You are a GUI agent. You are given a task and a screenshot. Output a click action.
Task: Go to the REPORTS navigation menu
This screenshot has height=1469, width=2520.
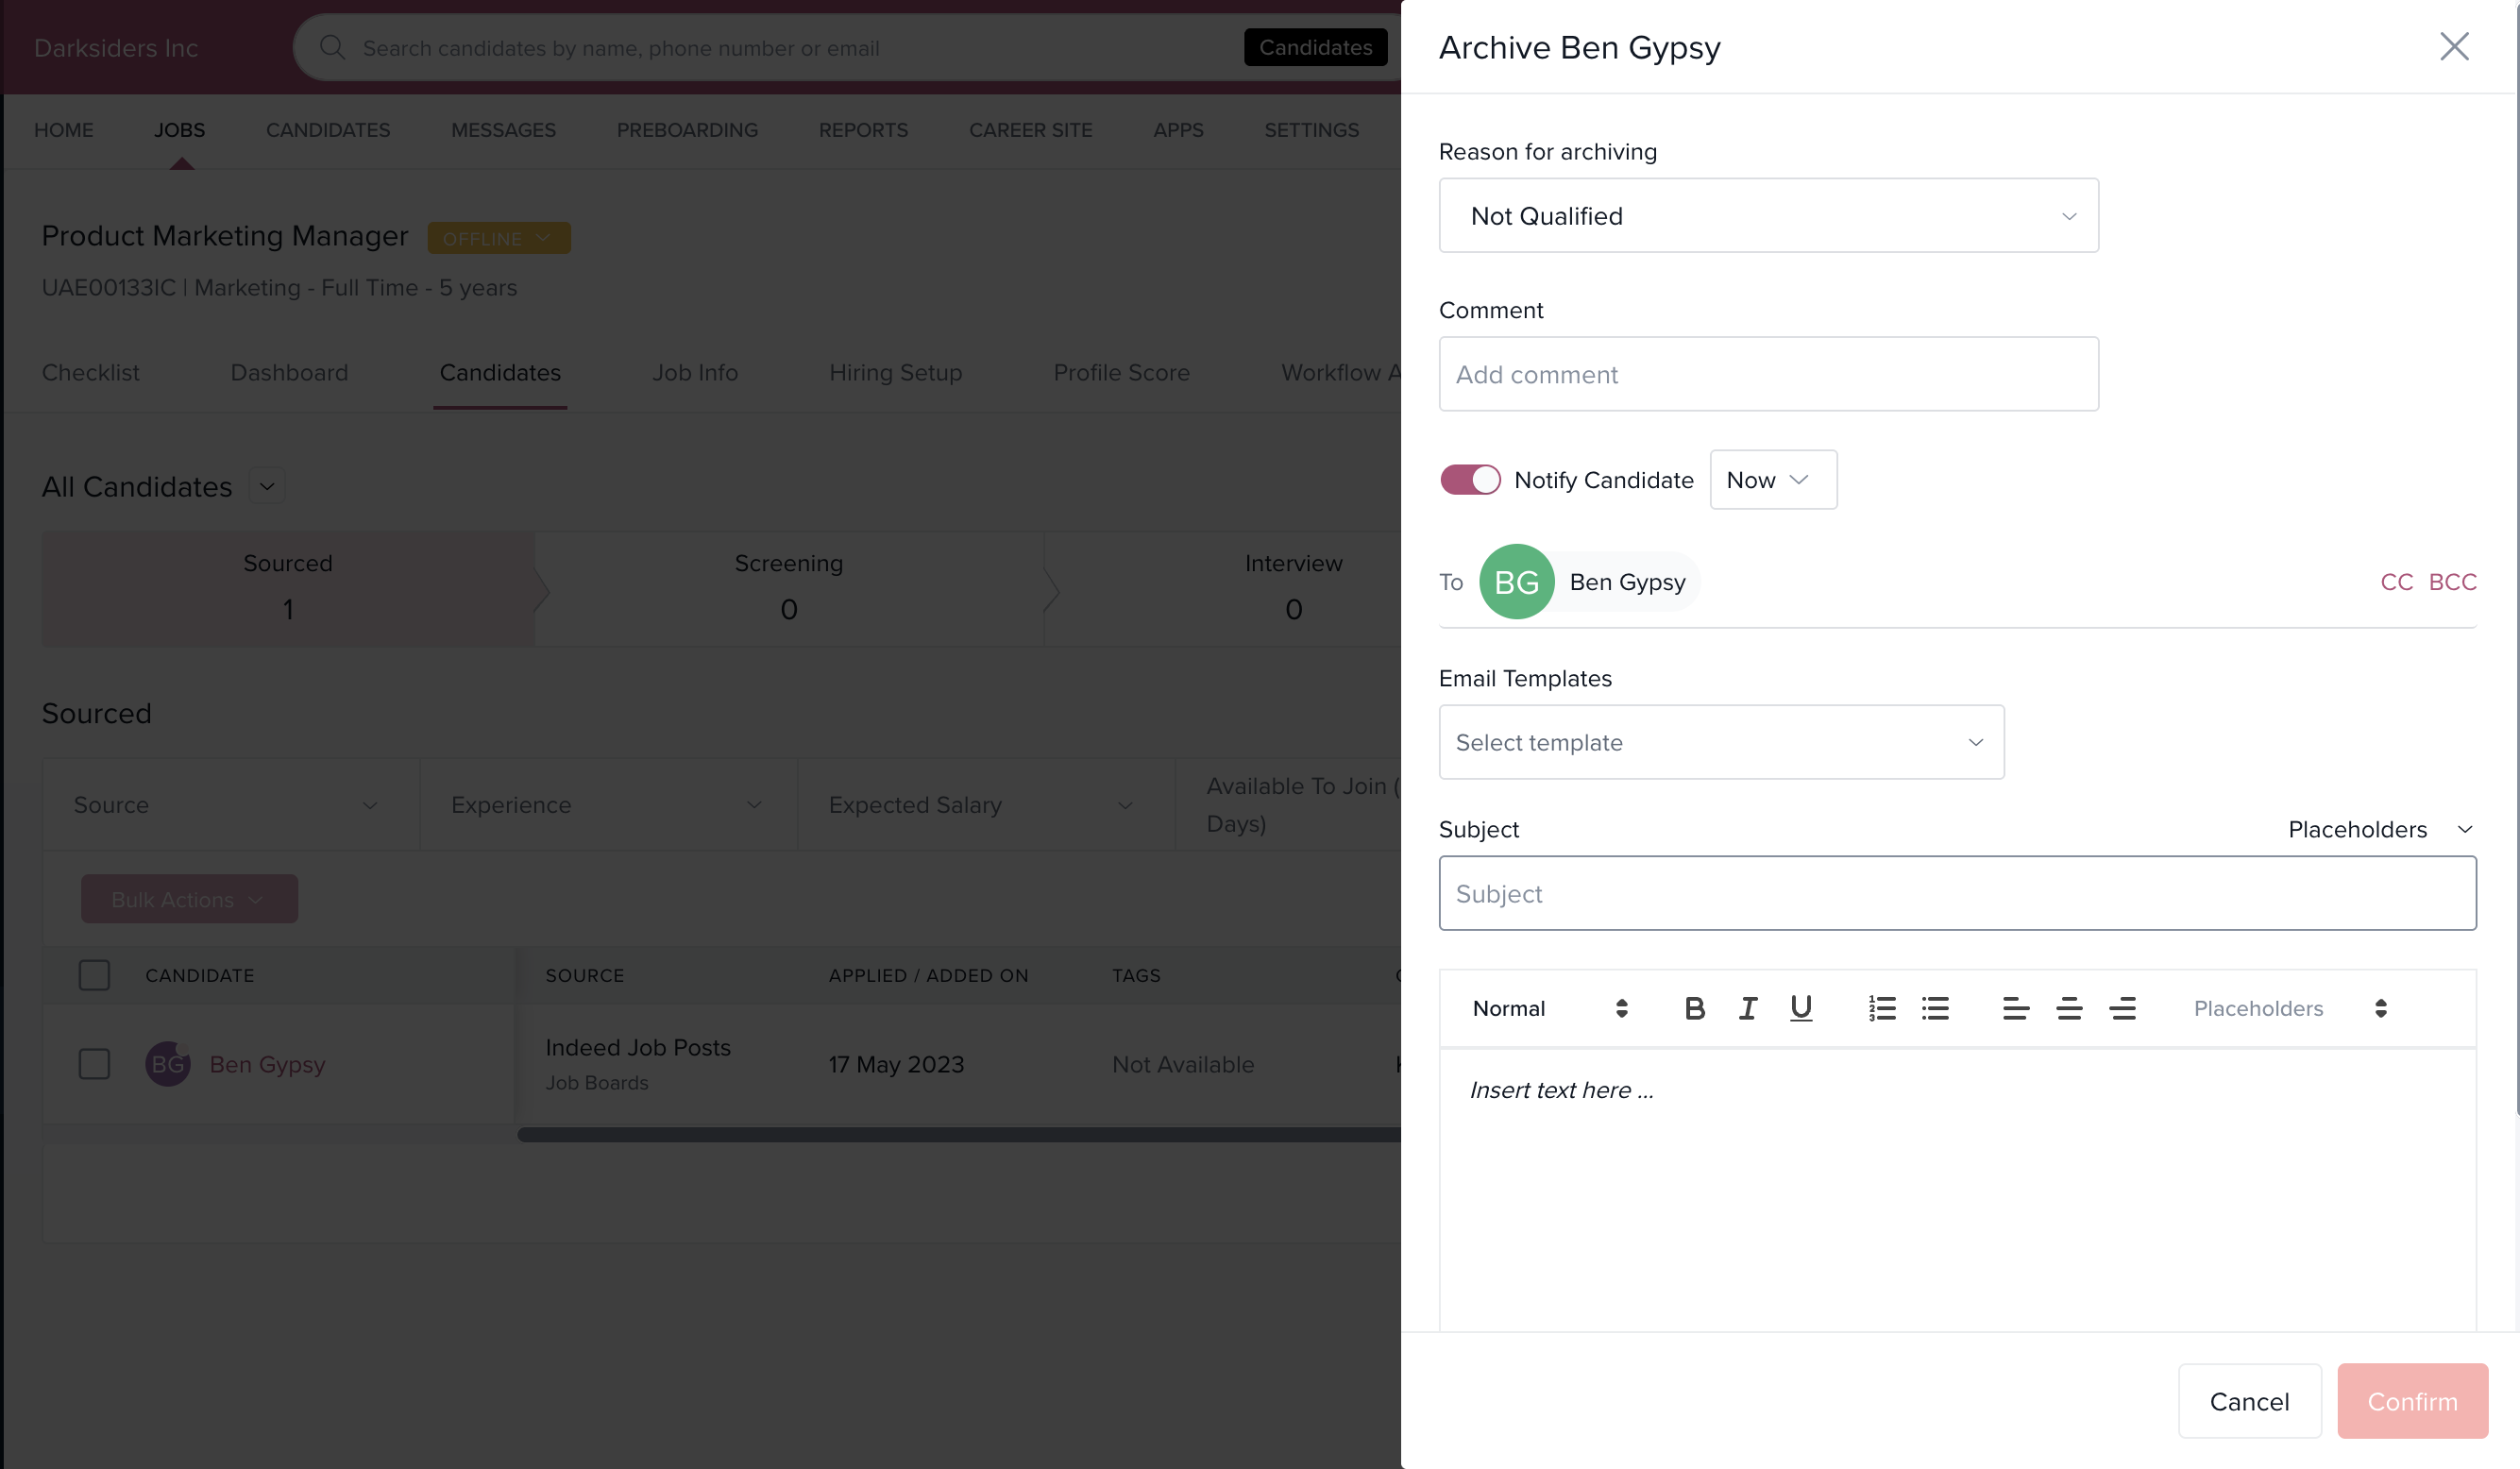click(x=863, y=130)
